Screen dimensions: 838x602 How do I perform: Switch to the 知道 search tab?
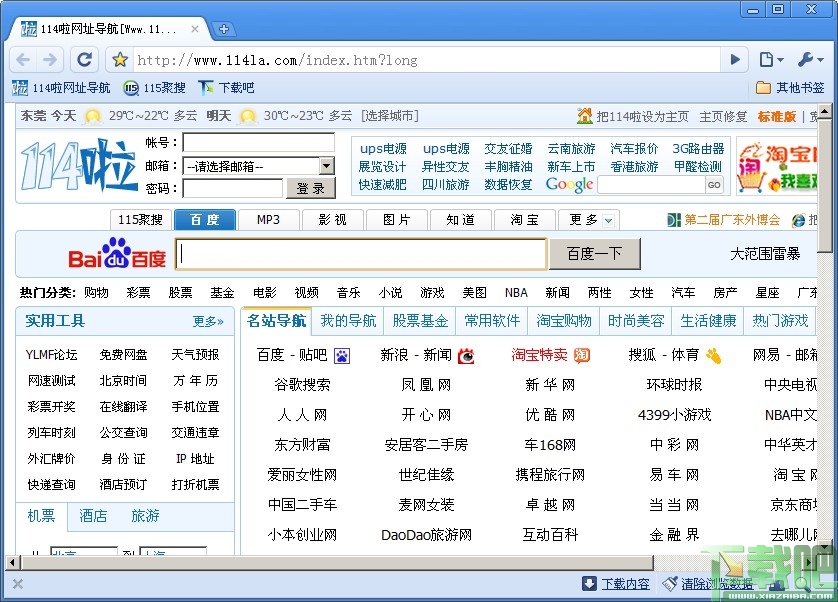(461, 220)
